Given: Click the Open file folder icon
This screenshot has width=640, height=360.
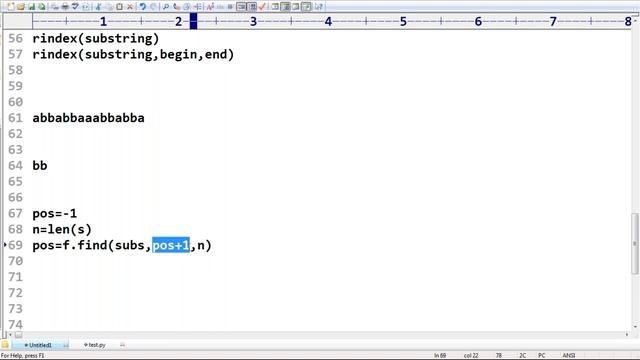Looking at the screenshot, I should click(x=21, y=7).
